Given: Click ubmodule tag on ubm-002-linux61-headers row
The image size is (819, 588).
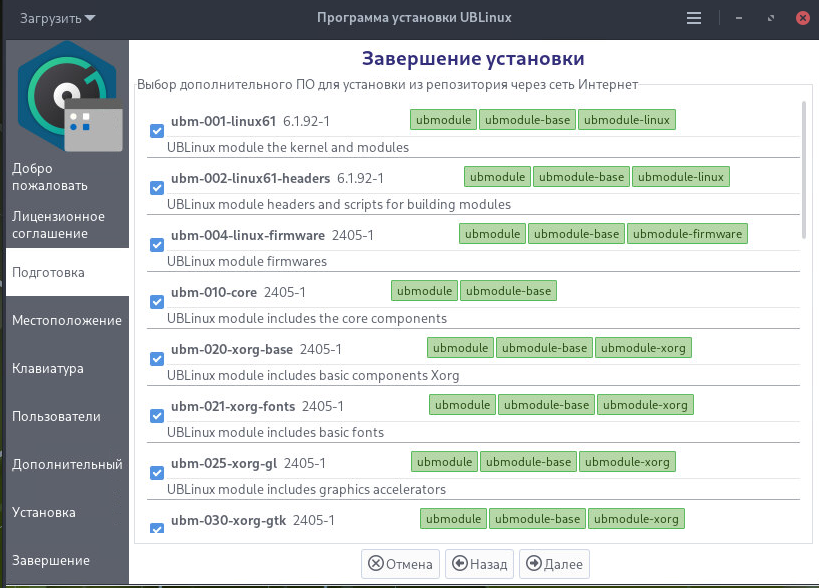Looking at the screenshot, I should (497, 177).
